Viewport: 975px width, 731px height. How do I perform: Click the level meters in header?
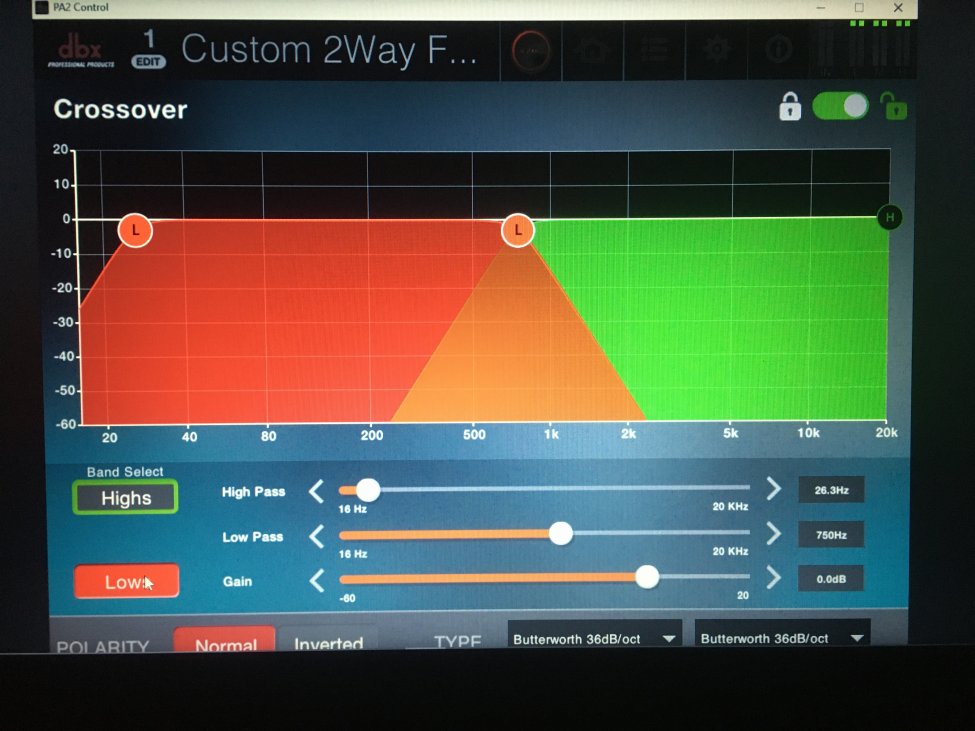tap(863, 47)
